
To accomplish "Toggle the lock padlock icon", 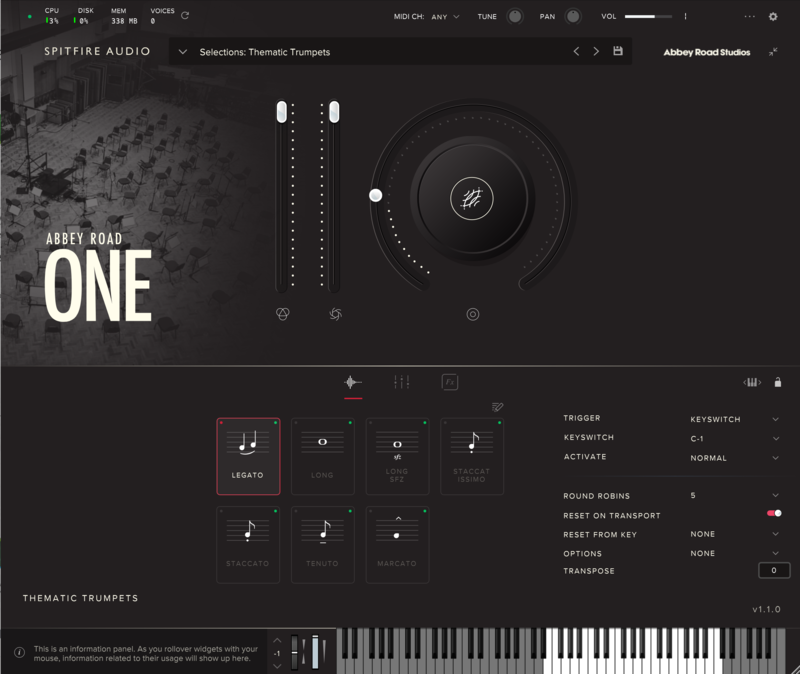I will click(778, 382).
